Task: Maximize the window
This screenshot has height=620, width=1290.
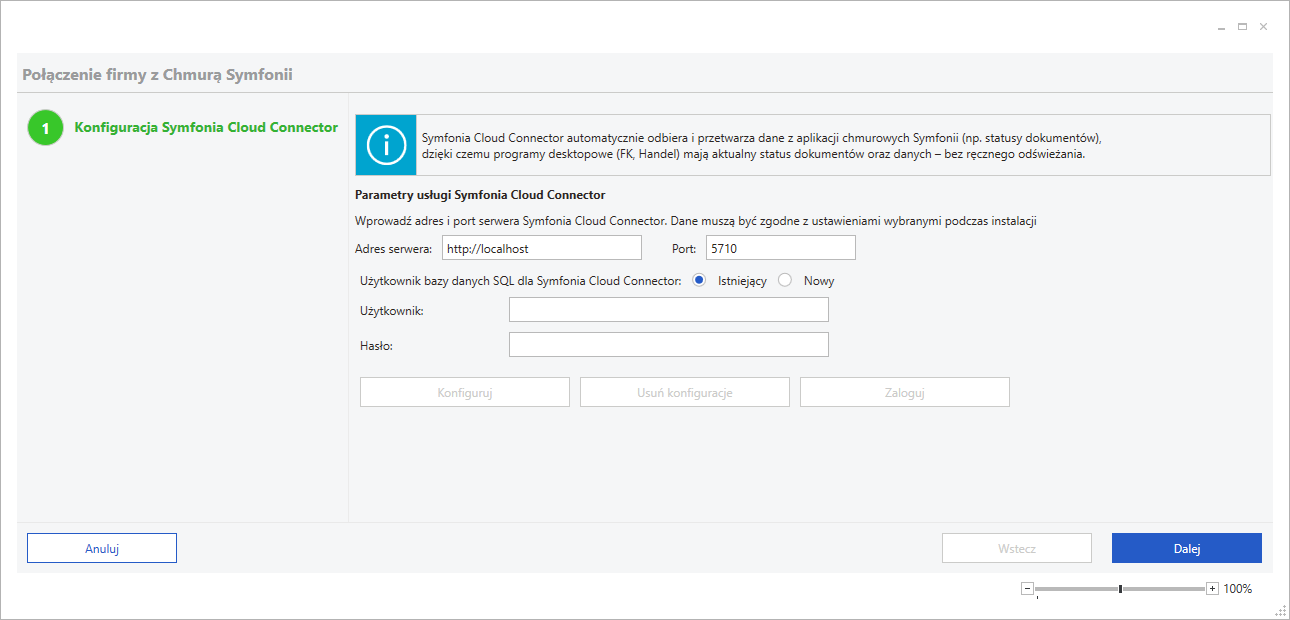Action: (1243, 27)
